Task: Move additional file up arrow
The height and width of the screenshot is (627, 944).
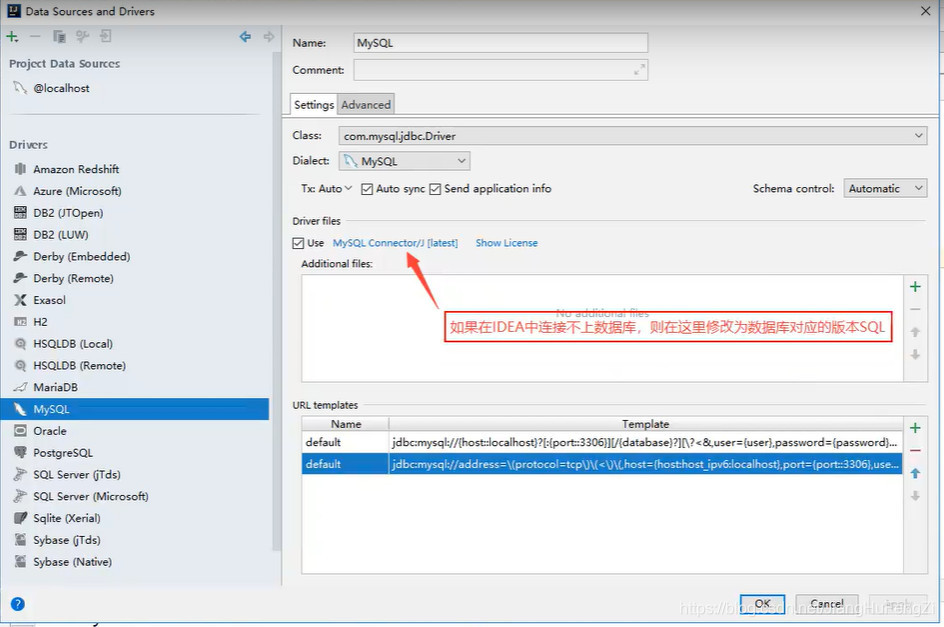Action: [x=915, y=332]
